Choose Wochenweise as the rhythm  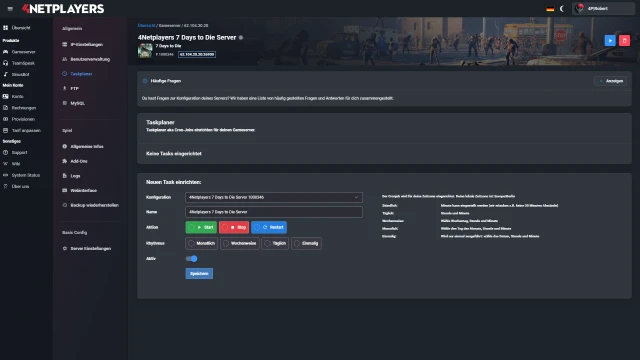[240, 243]
